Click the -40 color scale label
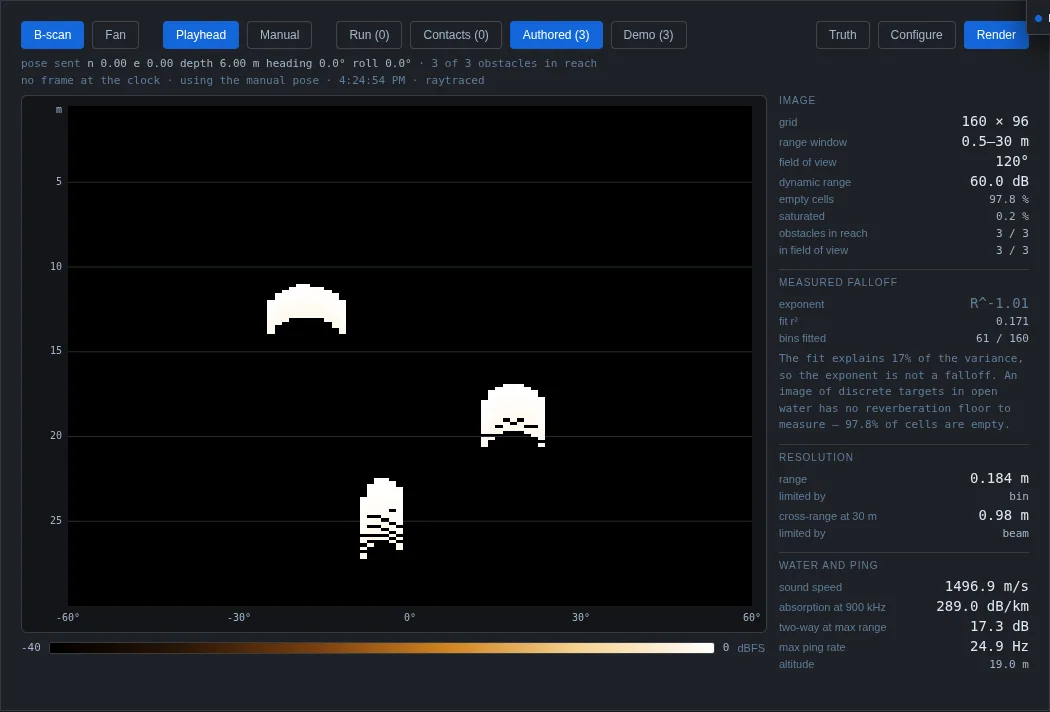This screenshot has height=712, width=1050. [31, 648]
